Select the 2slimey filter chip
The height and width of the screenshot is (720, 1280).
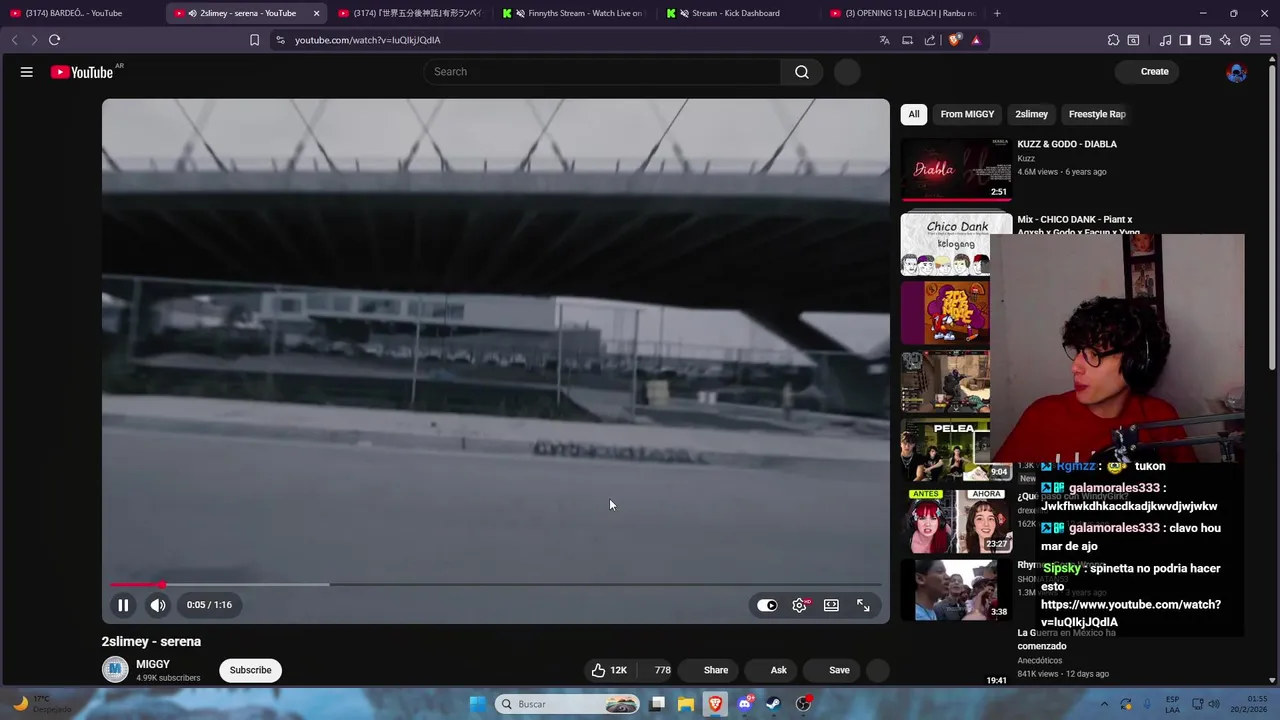(x=1031, y=114)
